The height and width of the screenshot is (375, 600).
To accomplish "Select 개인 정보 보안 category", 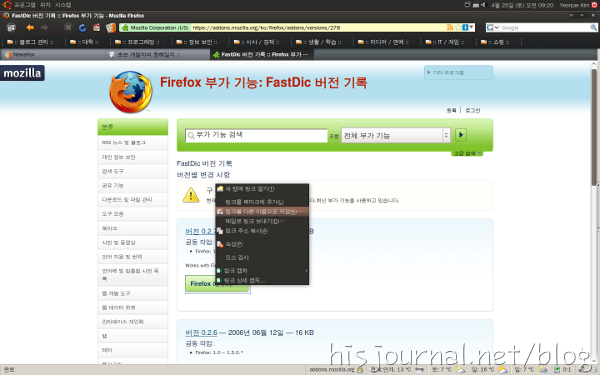I will point(132,157).
